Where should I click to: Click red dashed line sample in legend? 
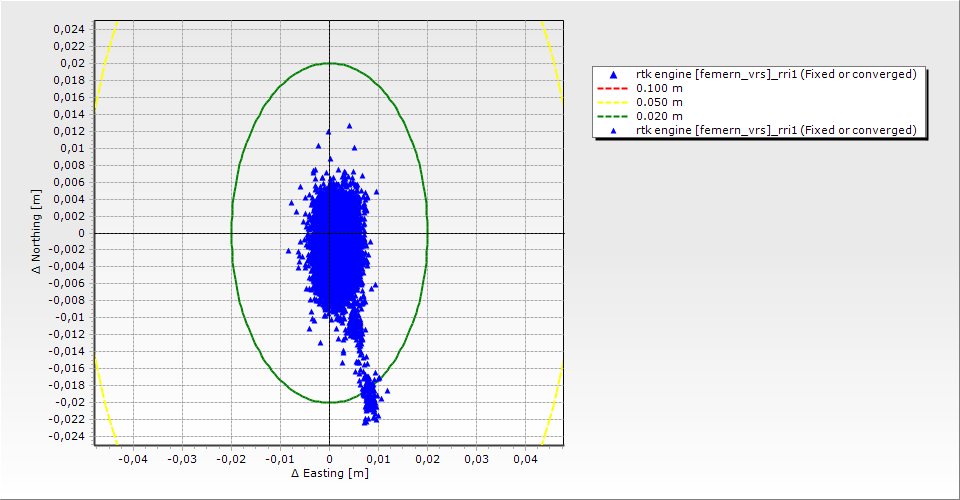coord(613,89)
